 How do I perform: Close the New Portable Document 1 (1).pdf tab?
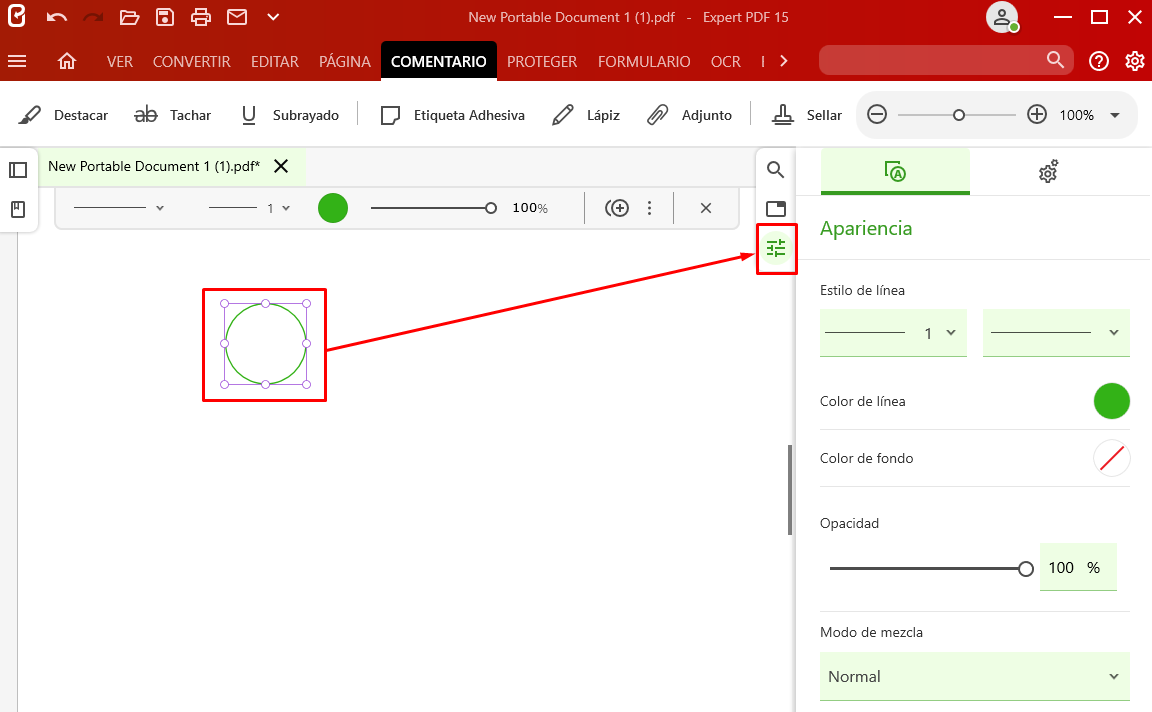281,166
